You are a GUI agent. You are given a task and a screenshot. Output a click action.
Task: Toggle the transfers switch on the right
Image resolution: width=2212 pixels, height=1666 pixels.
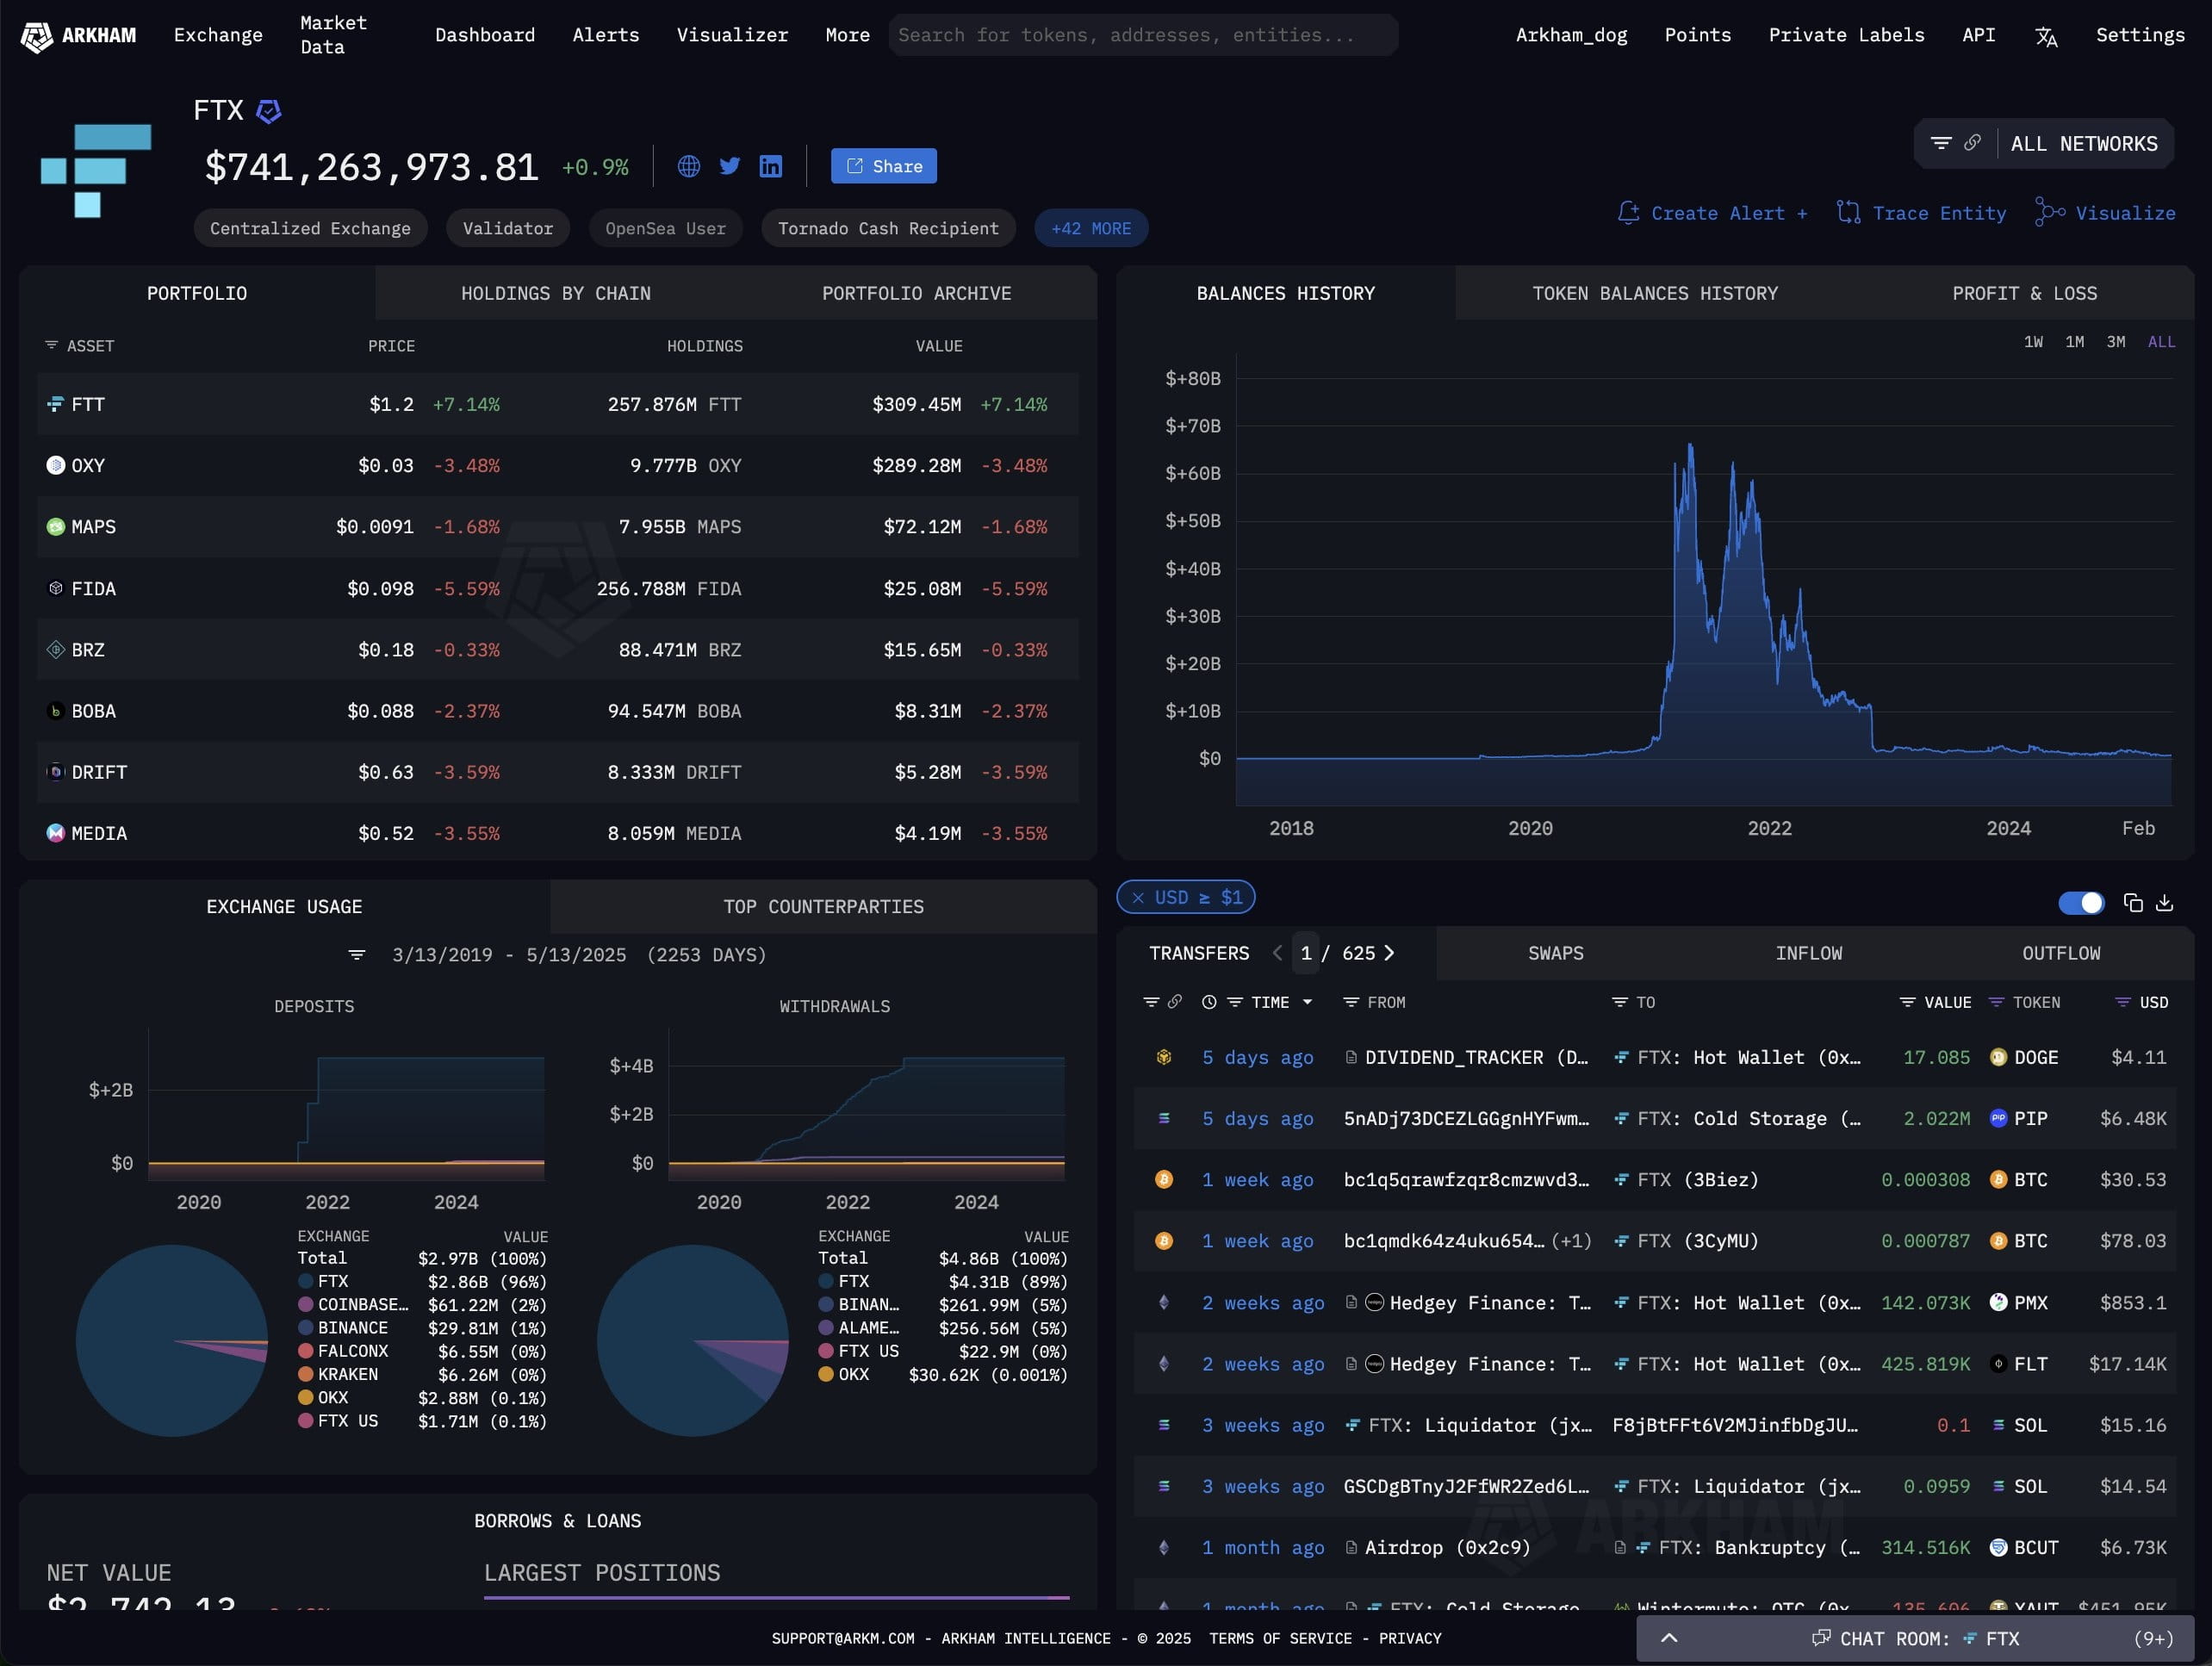[x=2081, y=903]
